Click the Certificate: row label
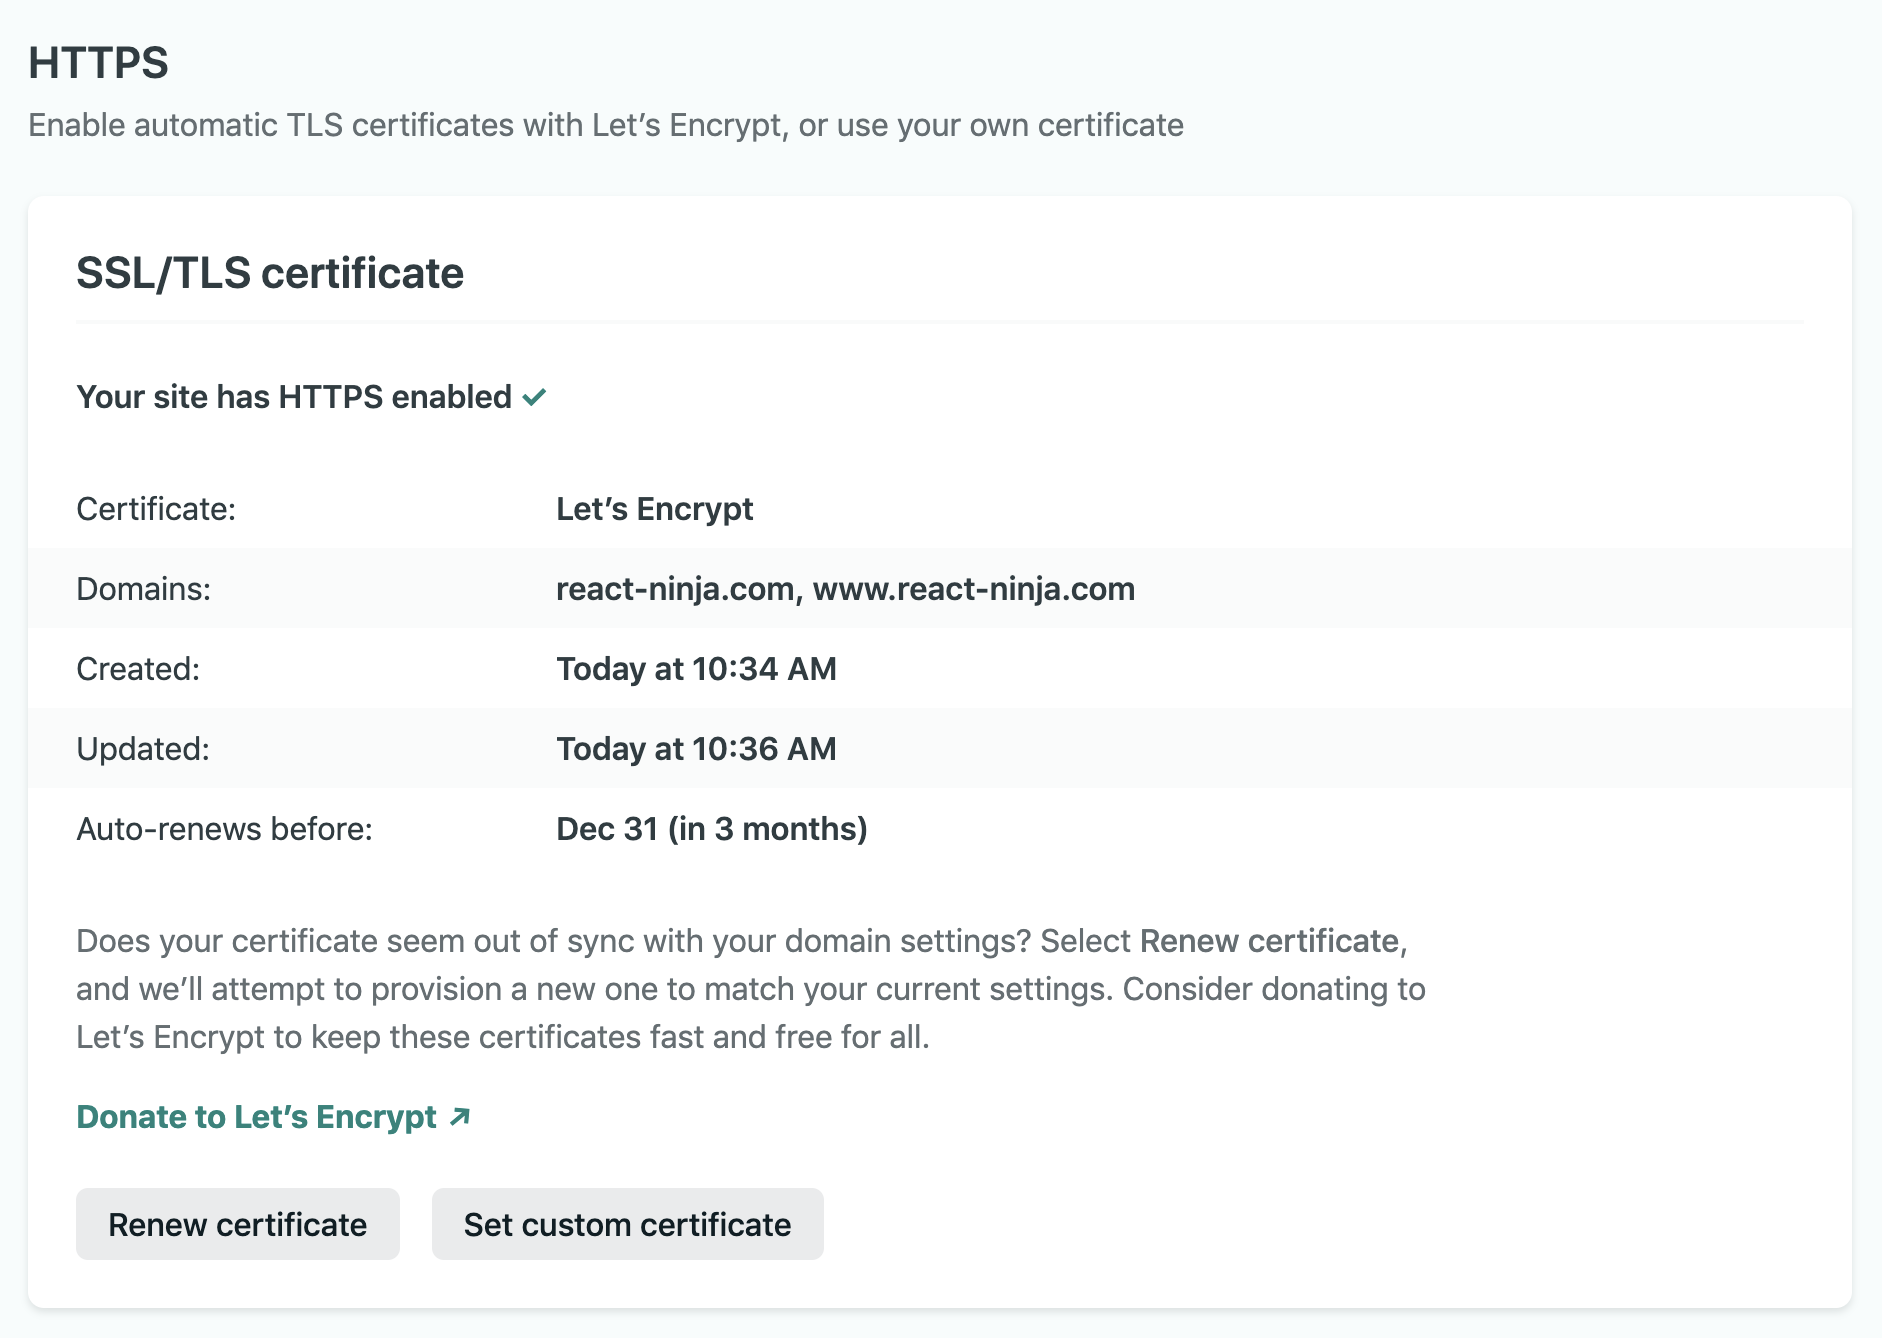This screenshot has height=1338, width=1882. 156,509
